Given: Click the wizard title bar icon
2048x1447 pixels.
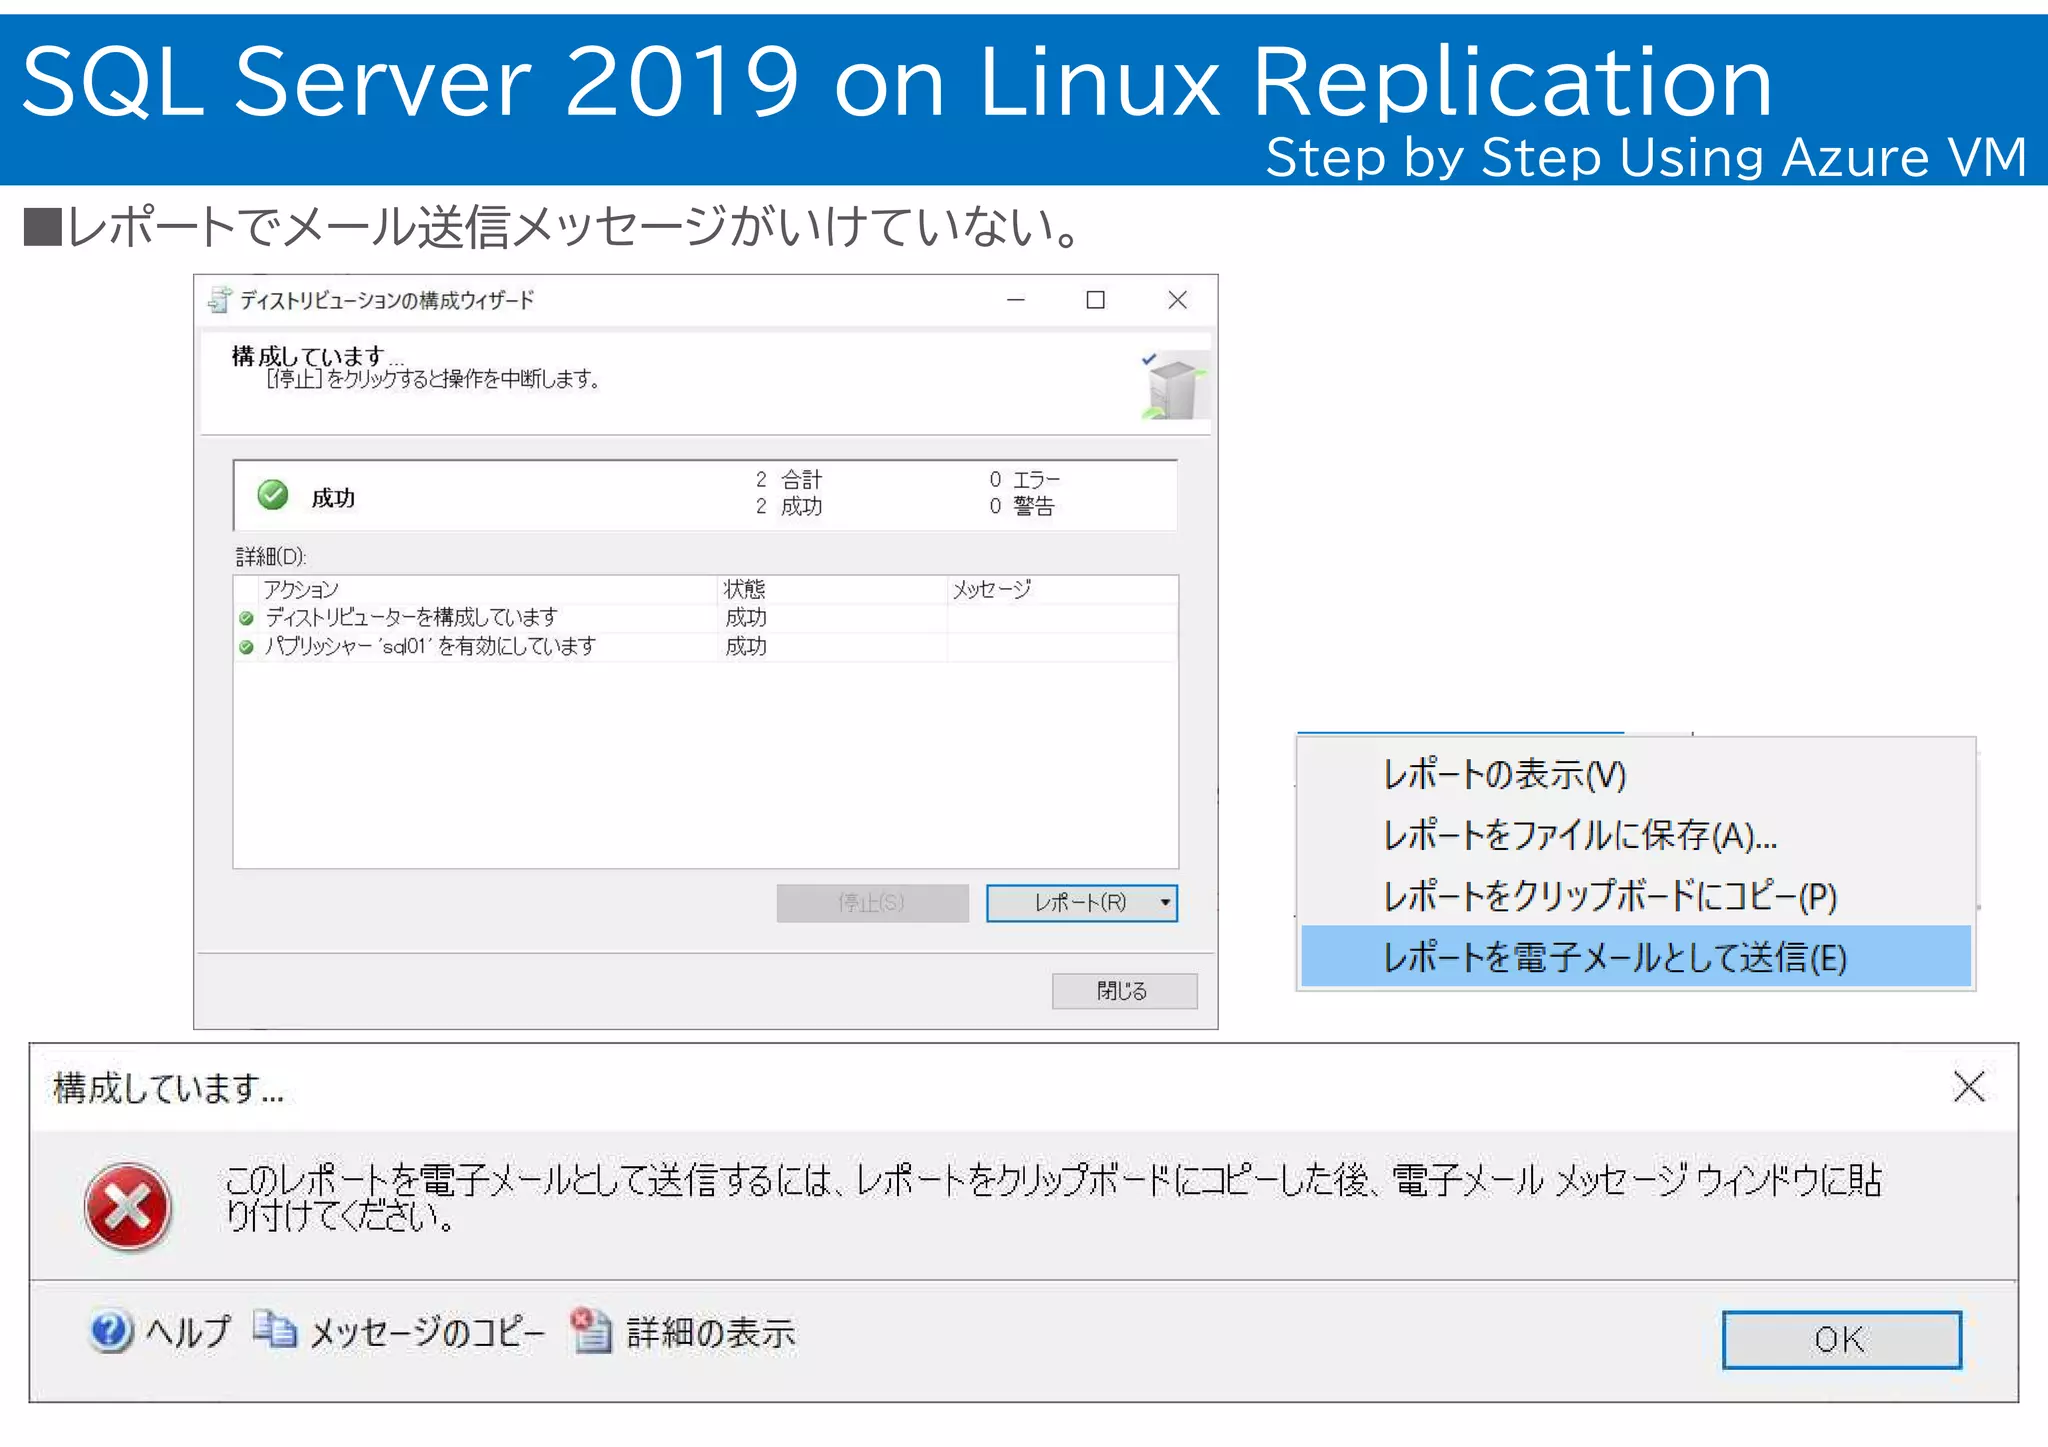Looking at the screenshot, I should coord(219,299).
